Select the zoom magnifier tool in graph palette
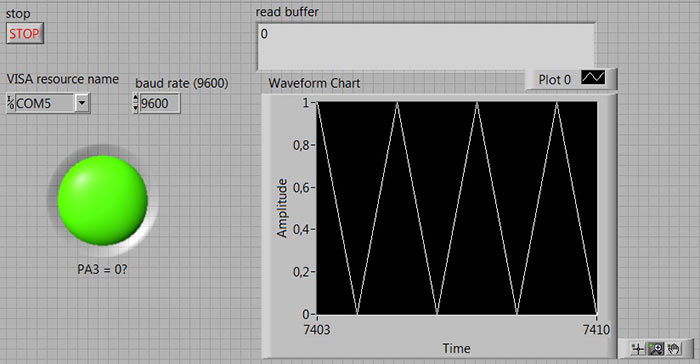Viewport: 700px width, 364px height. click(656, 349)
